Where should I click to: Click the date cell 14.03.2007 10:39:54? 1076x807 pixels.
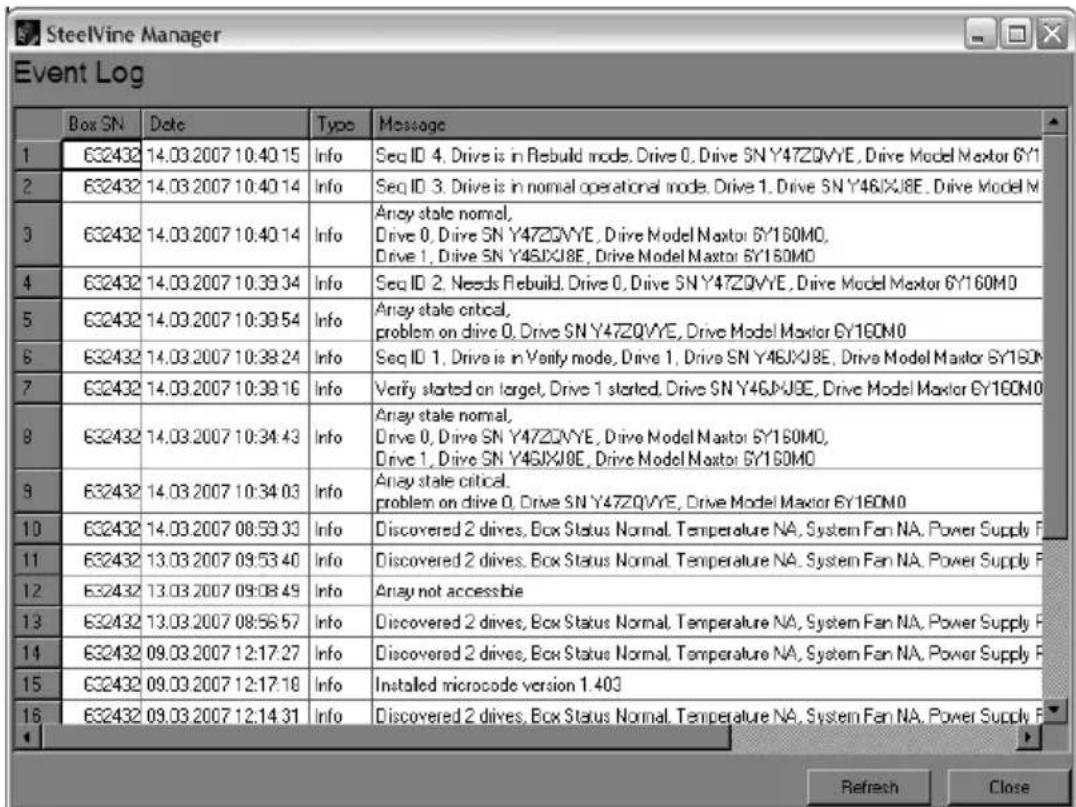[225, 320]
